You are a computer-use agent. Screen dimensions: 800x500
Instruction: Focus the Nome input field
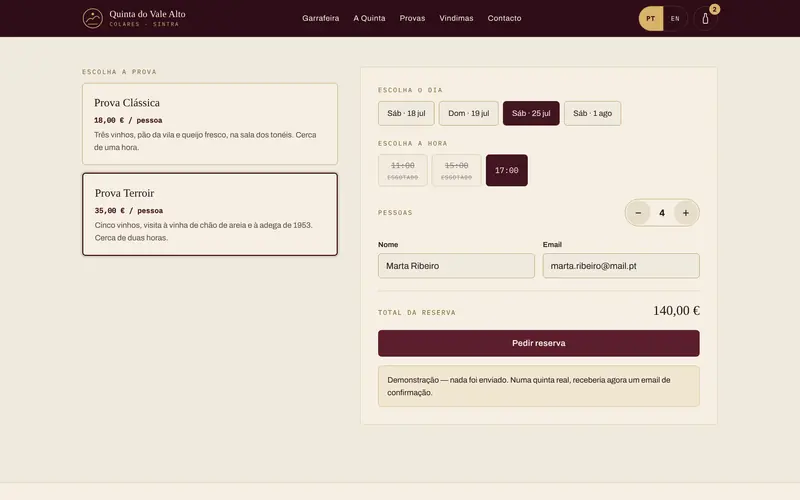pos(456,266)
